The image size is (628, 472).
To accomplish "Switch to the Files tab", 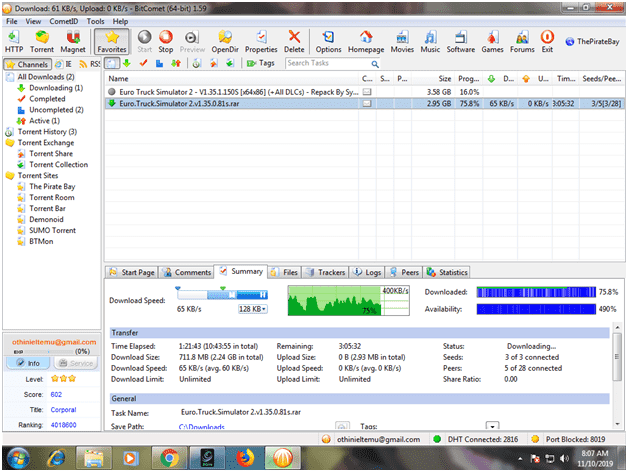I will pos(285,272).
